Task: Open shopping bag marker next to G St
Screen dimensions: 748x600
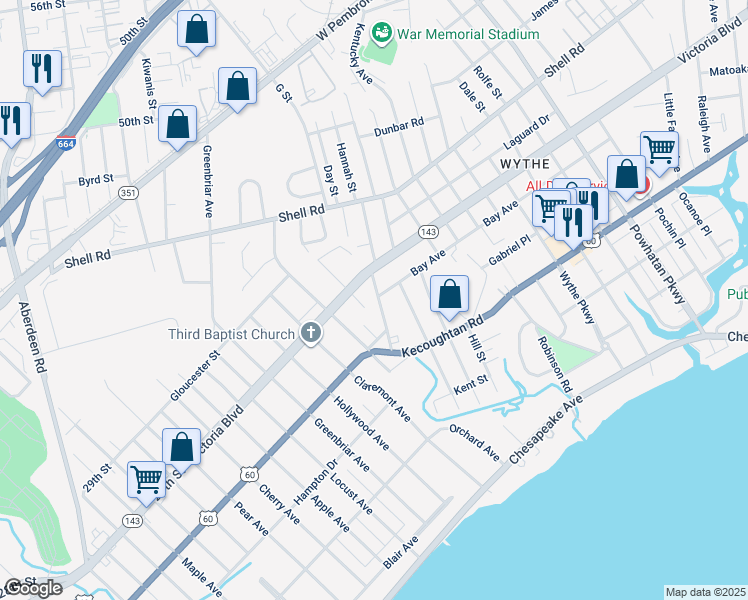Action: tap(238, 87)
